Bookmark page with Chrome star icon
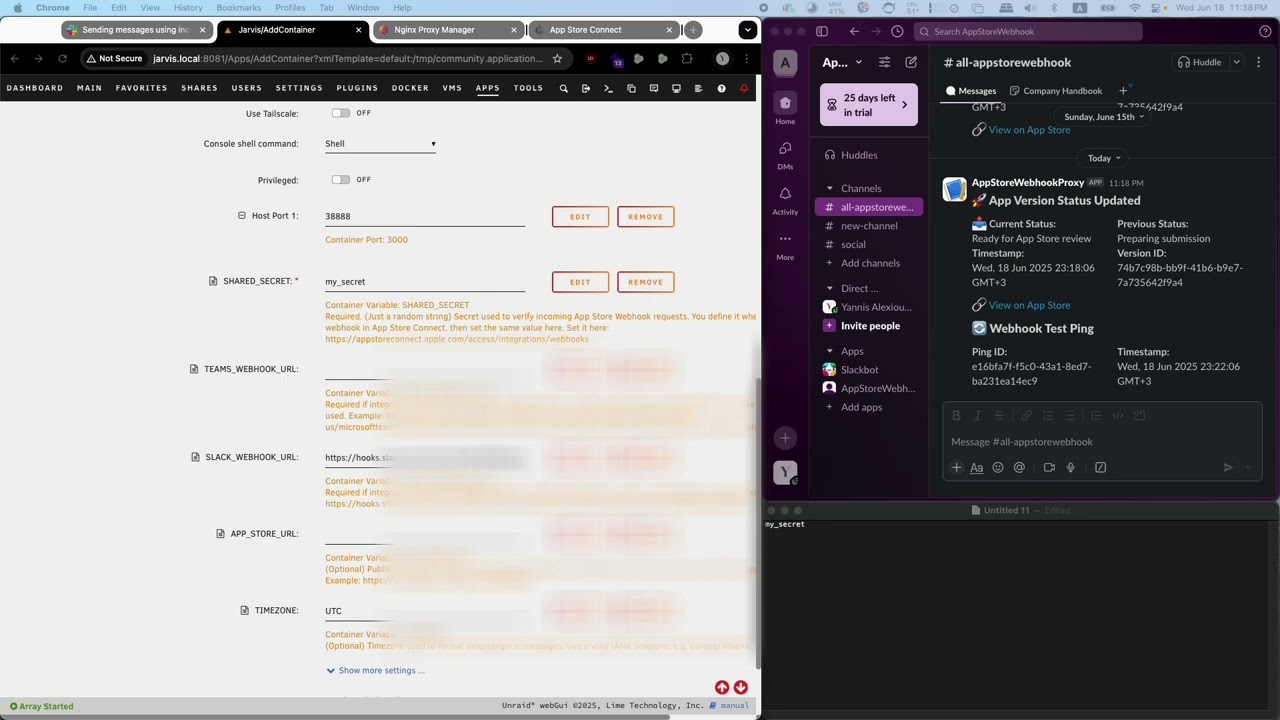This screenshot has height=720, width=1280. pos(557,59)
